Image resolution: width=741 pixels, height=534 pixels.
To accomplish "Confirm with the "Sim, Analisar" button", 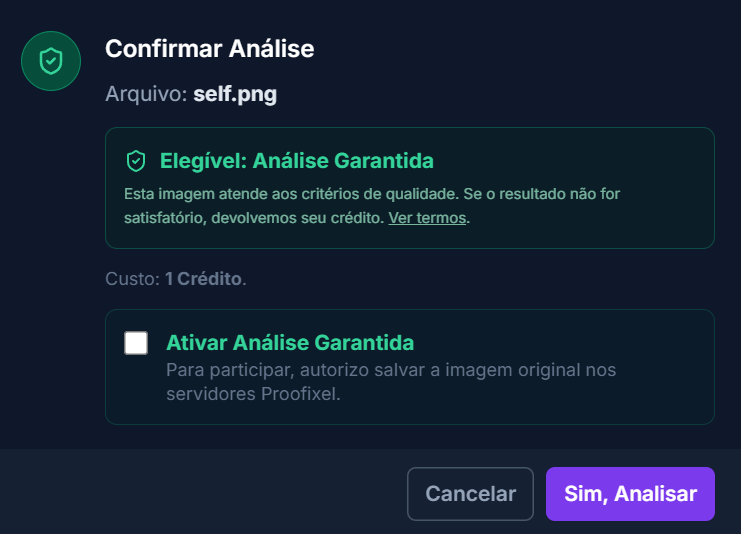I will tap(630, 494).
